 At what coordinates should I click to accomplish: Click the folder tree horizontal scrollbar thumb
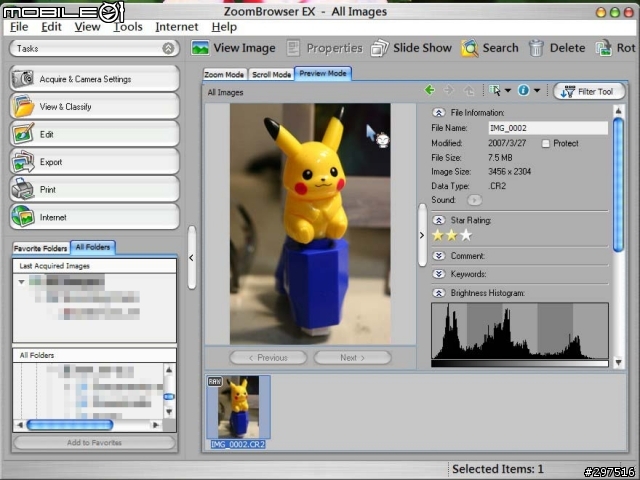click(x=70, y=425)
